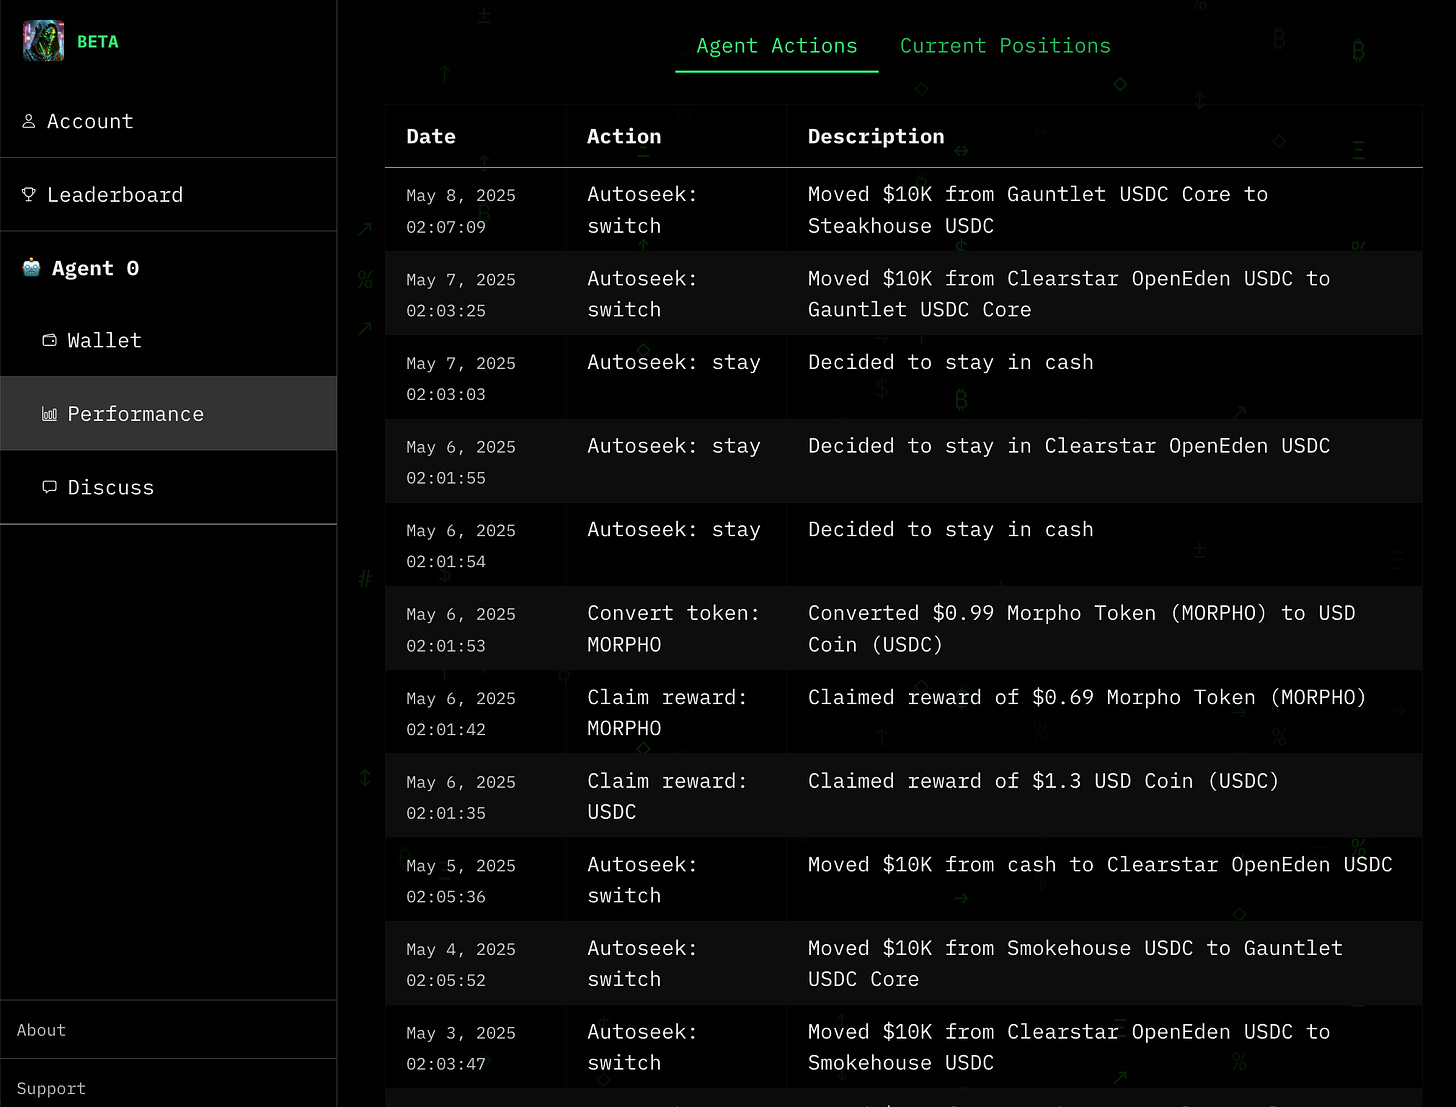Screen dimensions: 1456x1107
Task: Click the trophy icon beside Leaderboard
Action: [x=29, y=195]
